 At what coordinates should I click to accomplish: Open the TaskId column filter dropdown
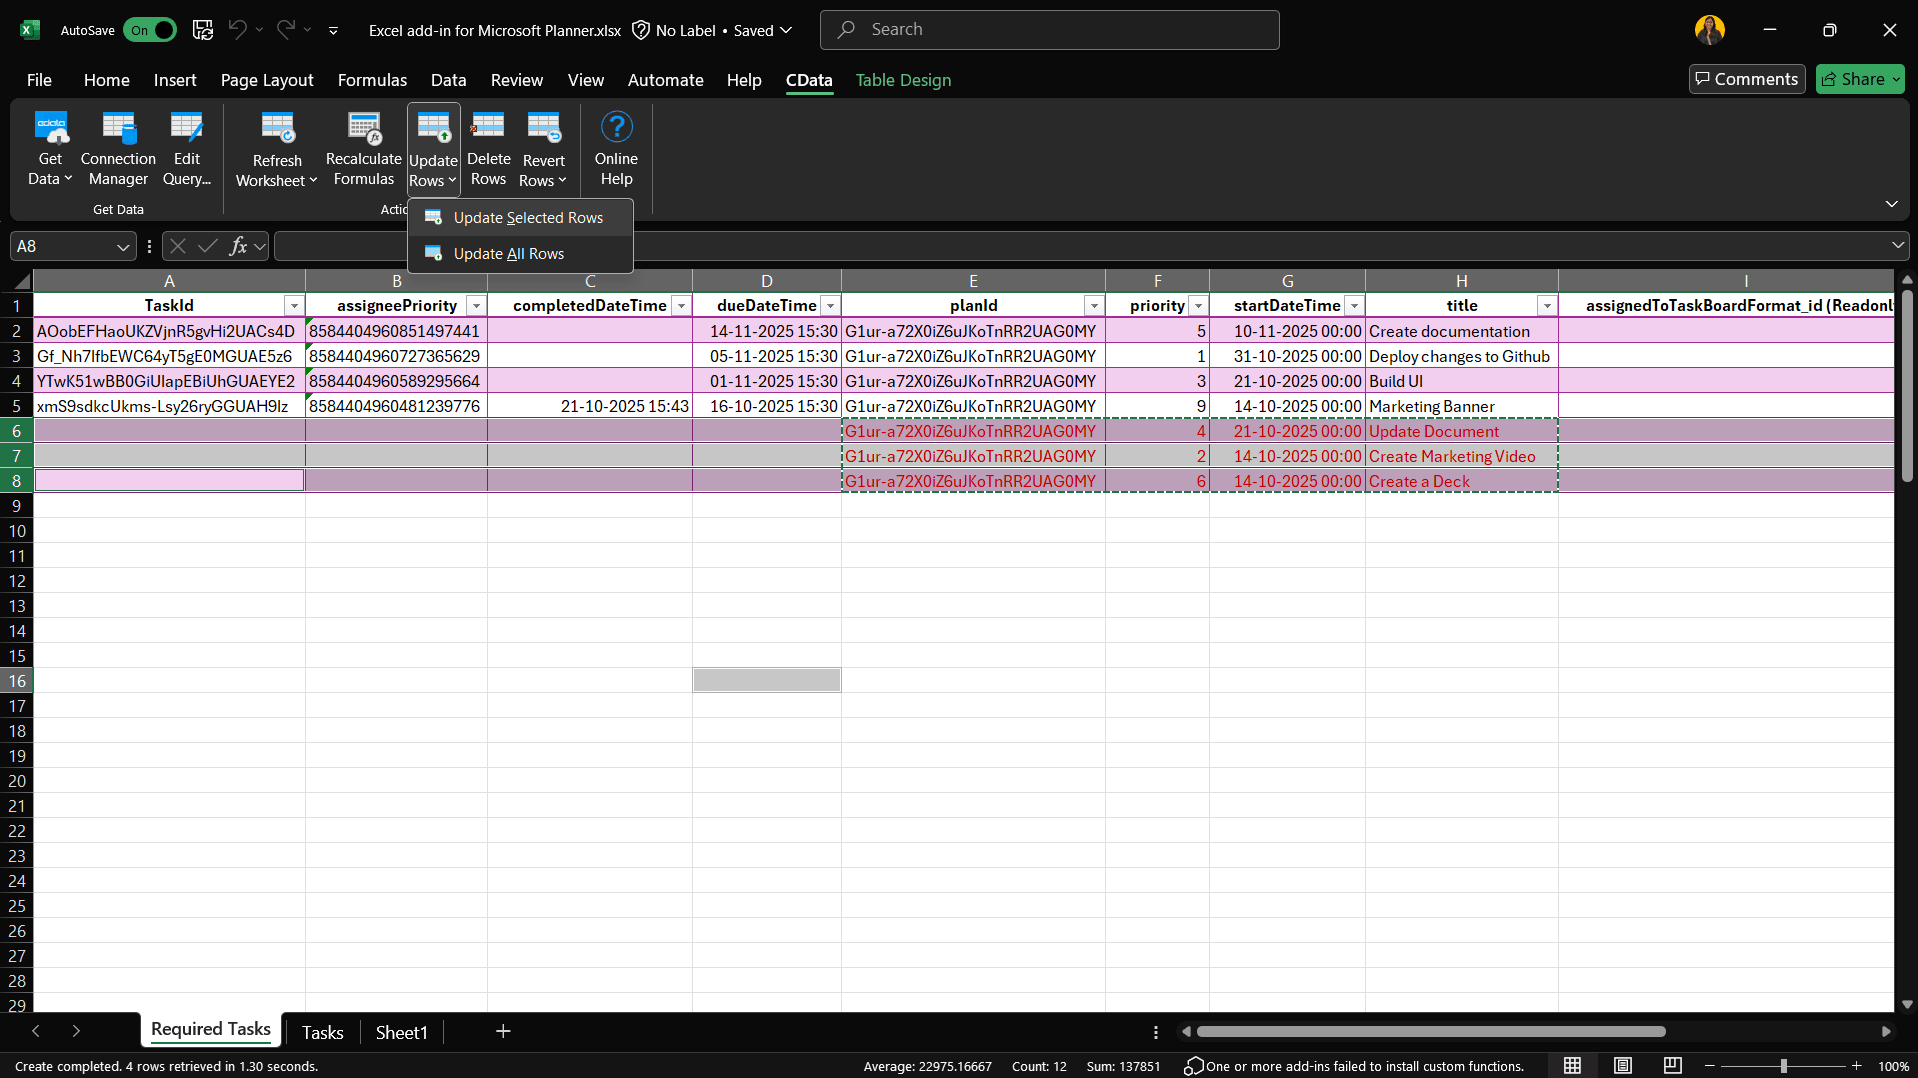click(x=294, y=306)
